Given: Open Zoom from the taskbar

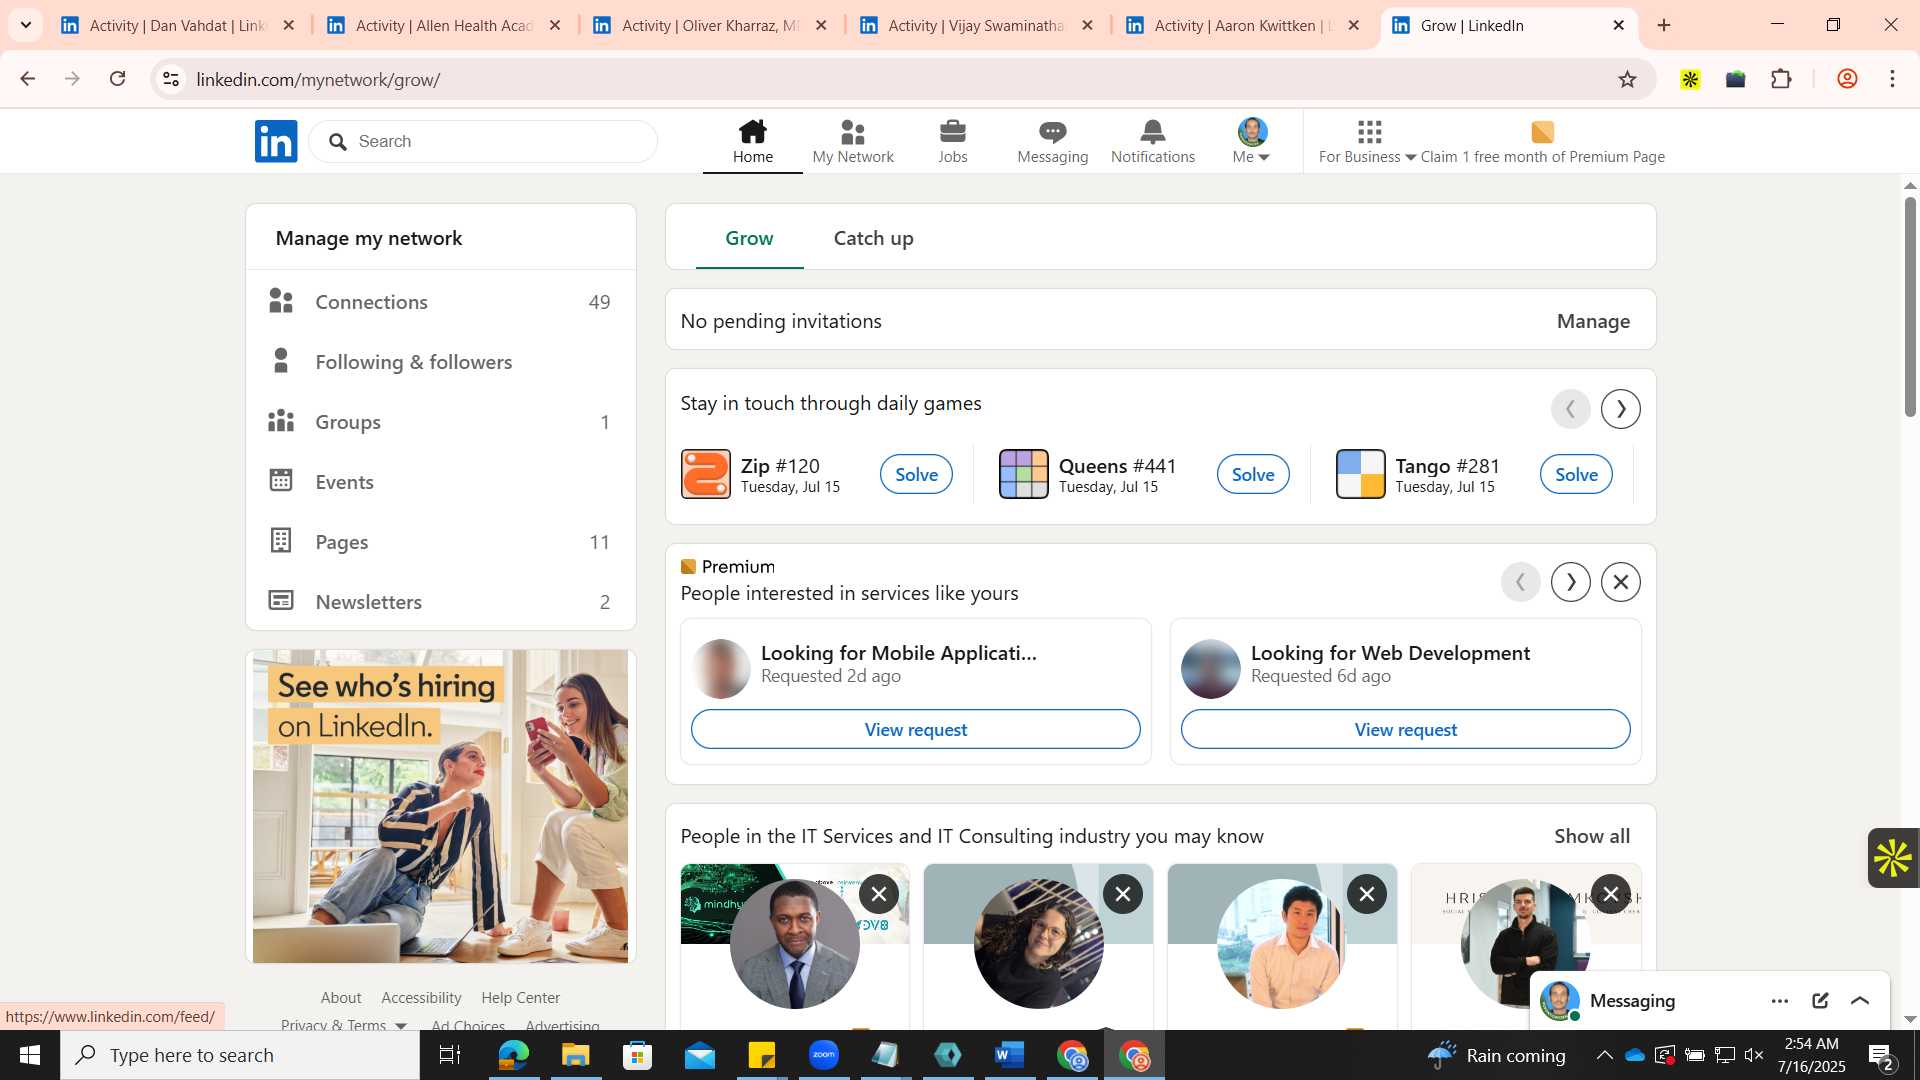Looking at the screenshot, I should [x=824, y=1055].
